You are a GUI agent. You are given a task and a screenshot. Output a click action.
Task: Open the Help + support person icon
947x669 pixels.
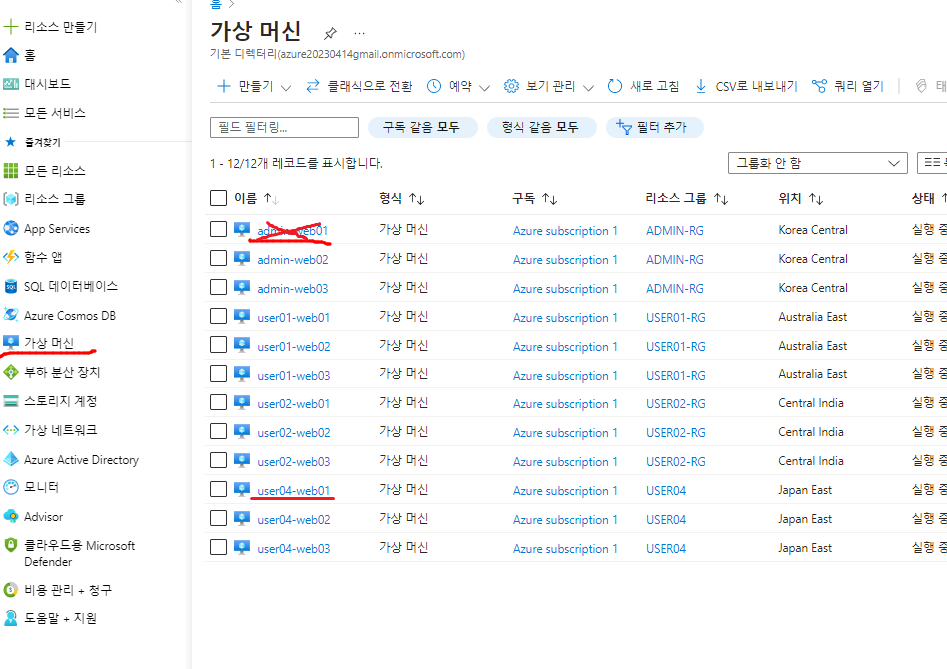[x=11, y=618]
